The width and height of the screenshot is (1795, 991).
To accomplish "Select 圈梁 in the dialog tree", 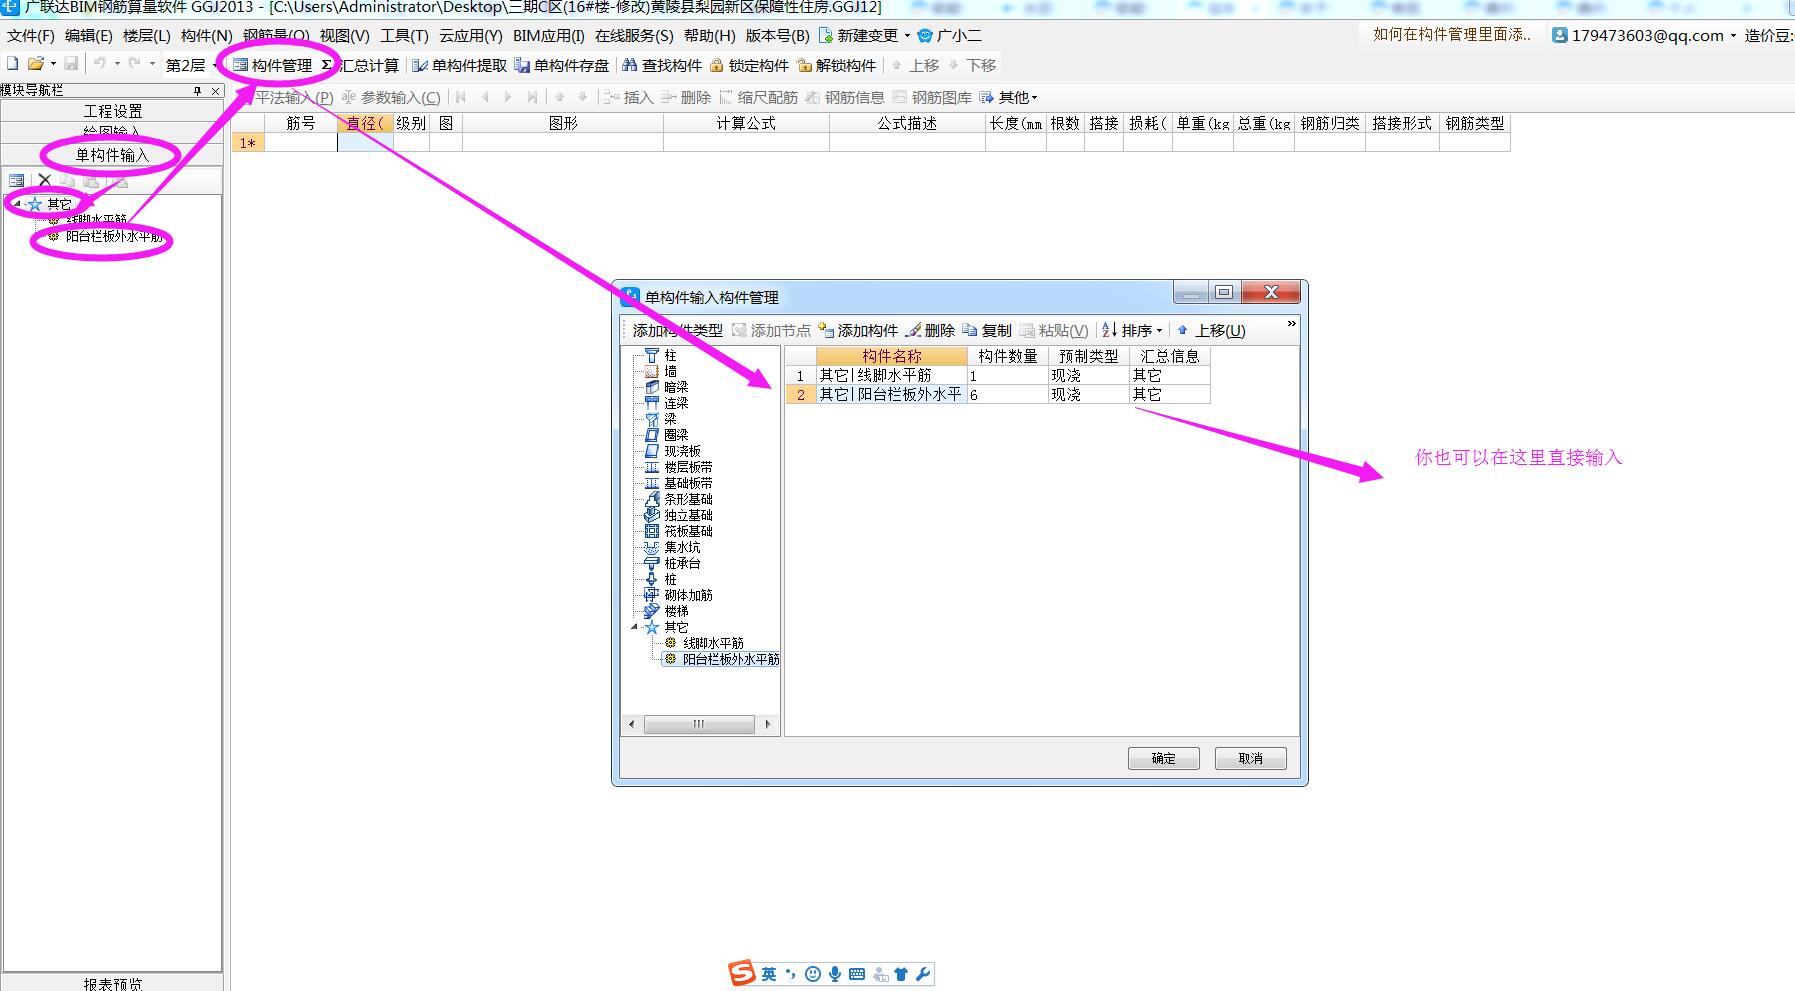I will [676, 435].
